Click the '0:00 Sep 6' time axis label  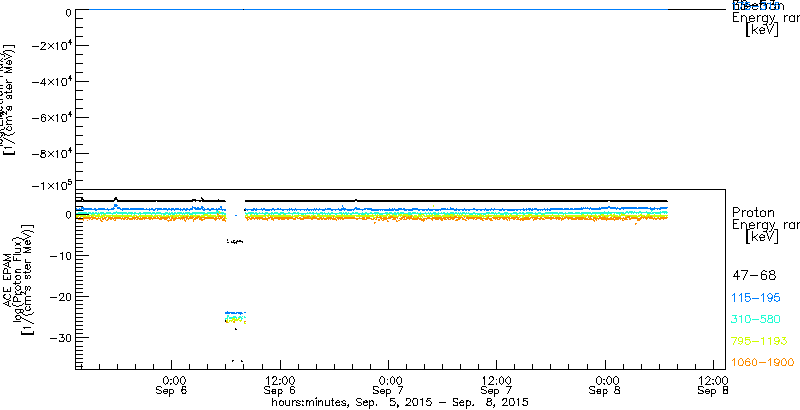coord(172,386)
